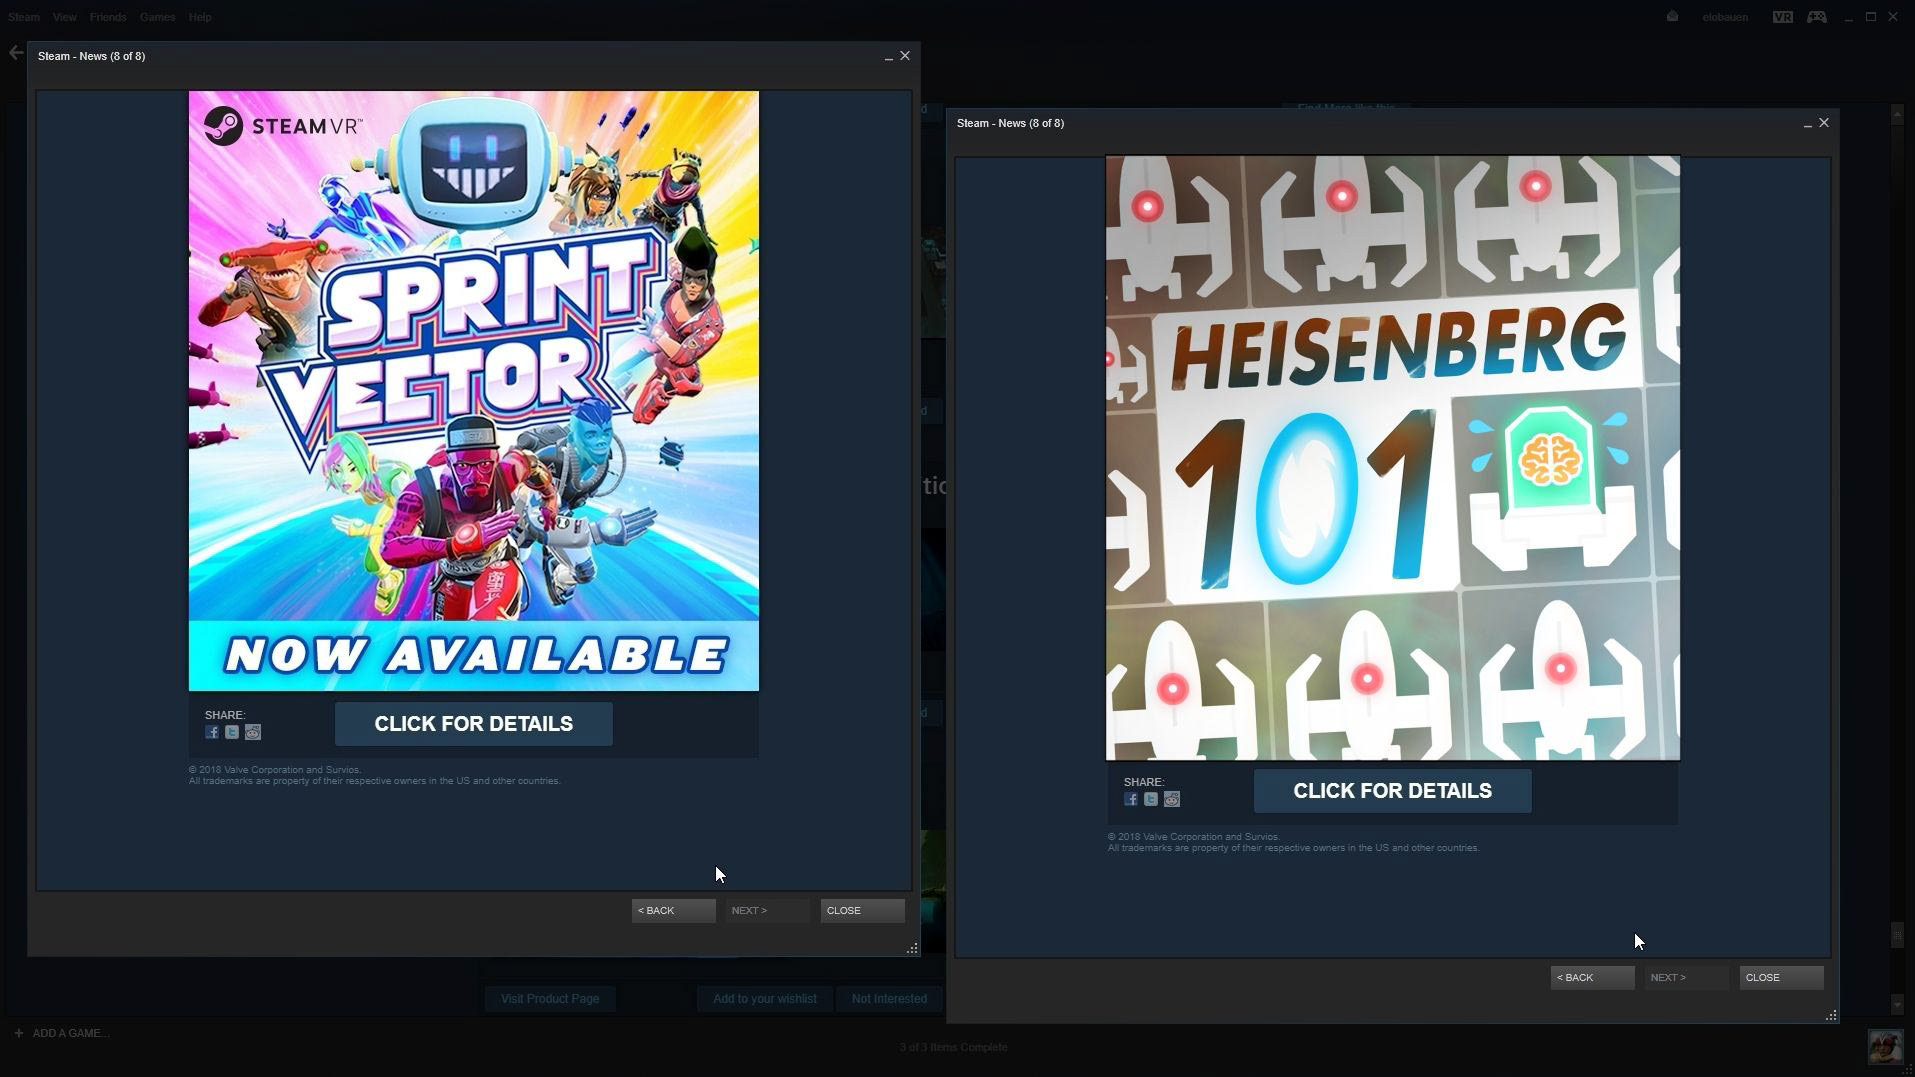
Task: Click Add to your wishlist
Action: 765,999
